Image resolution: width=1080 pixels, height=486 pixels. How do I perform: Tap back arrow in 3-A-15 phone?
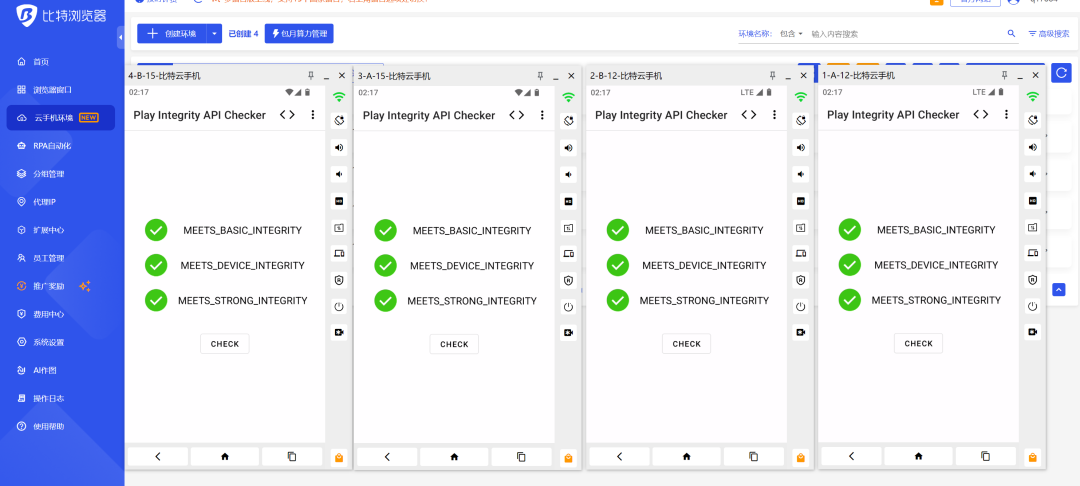tap(387, 456)
